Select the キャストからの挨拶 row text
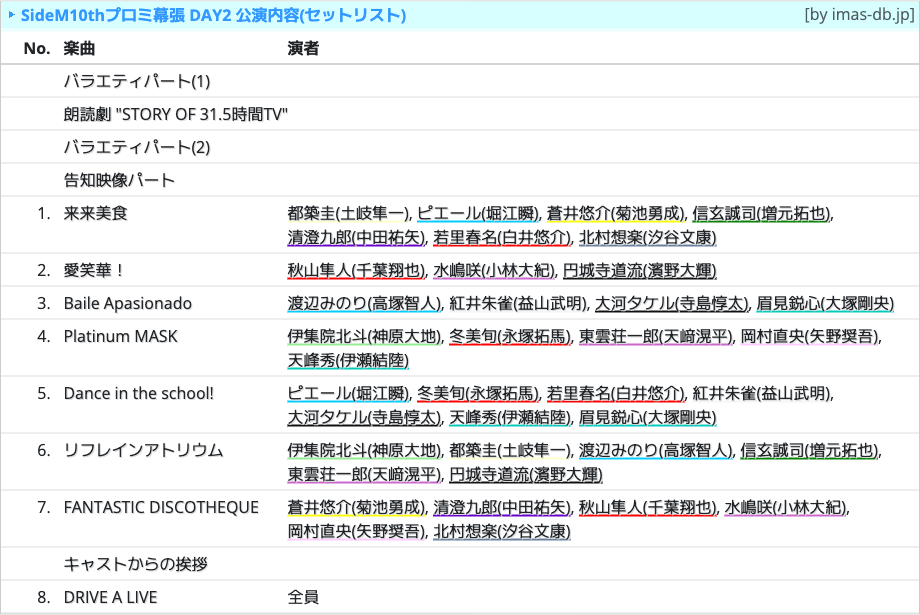Image resolution: width=920 pixels, height=615 pixels. tap(136, 564)
